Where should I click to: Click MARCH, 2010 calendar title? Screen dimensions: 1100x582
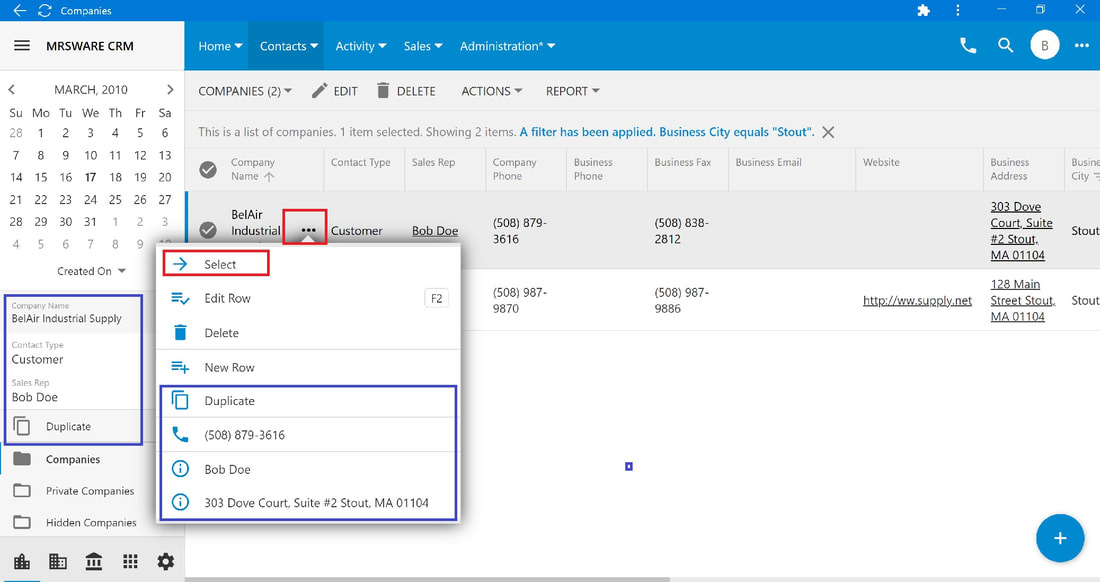click(x=91, y=90)
